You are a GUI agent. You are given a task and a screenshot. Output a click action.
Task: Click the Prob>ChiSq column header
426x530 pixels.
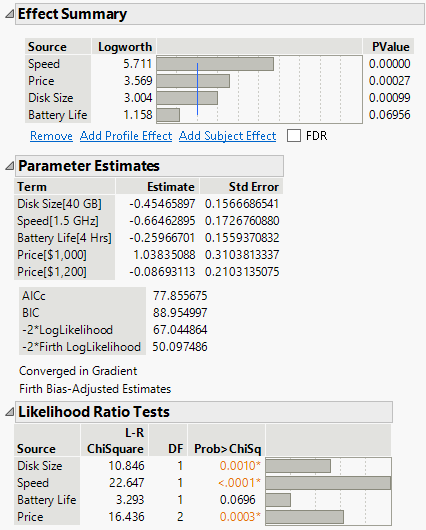[x=227, y=449]
